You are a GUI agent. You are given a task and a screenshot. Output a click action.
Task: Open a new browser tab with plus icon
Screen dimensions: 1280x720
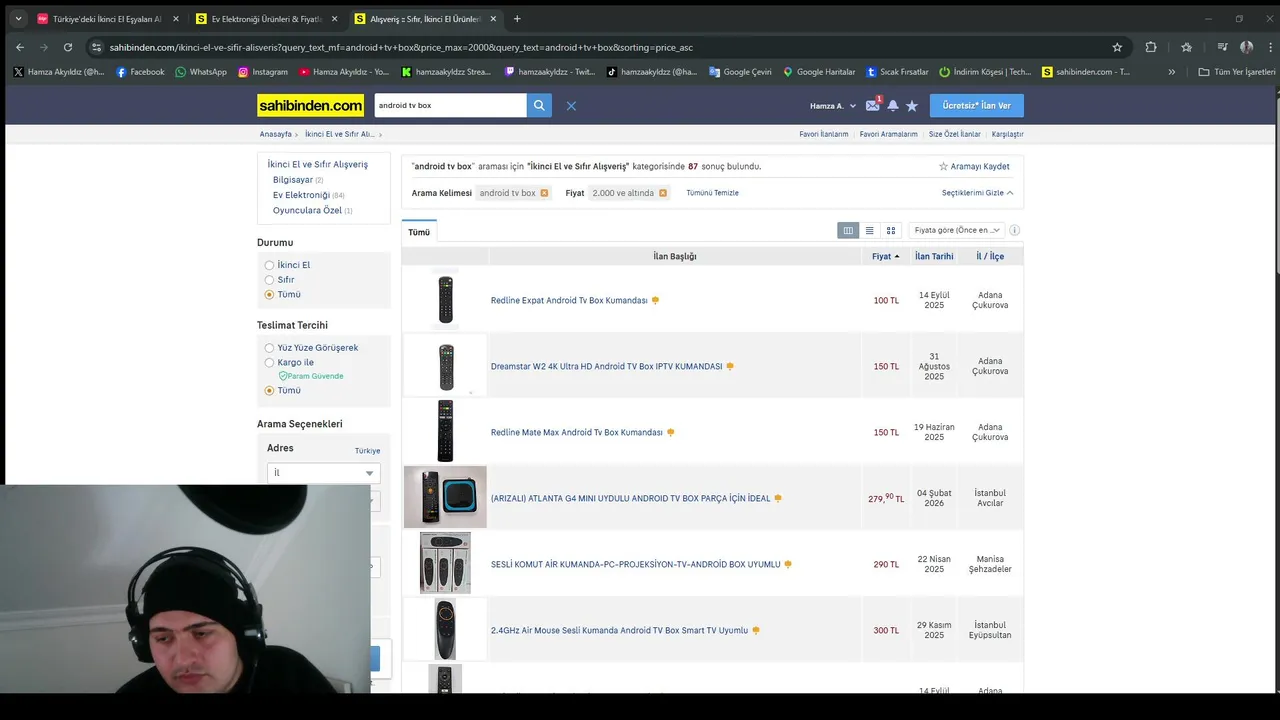[x=517, y=19]
